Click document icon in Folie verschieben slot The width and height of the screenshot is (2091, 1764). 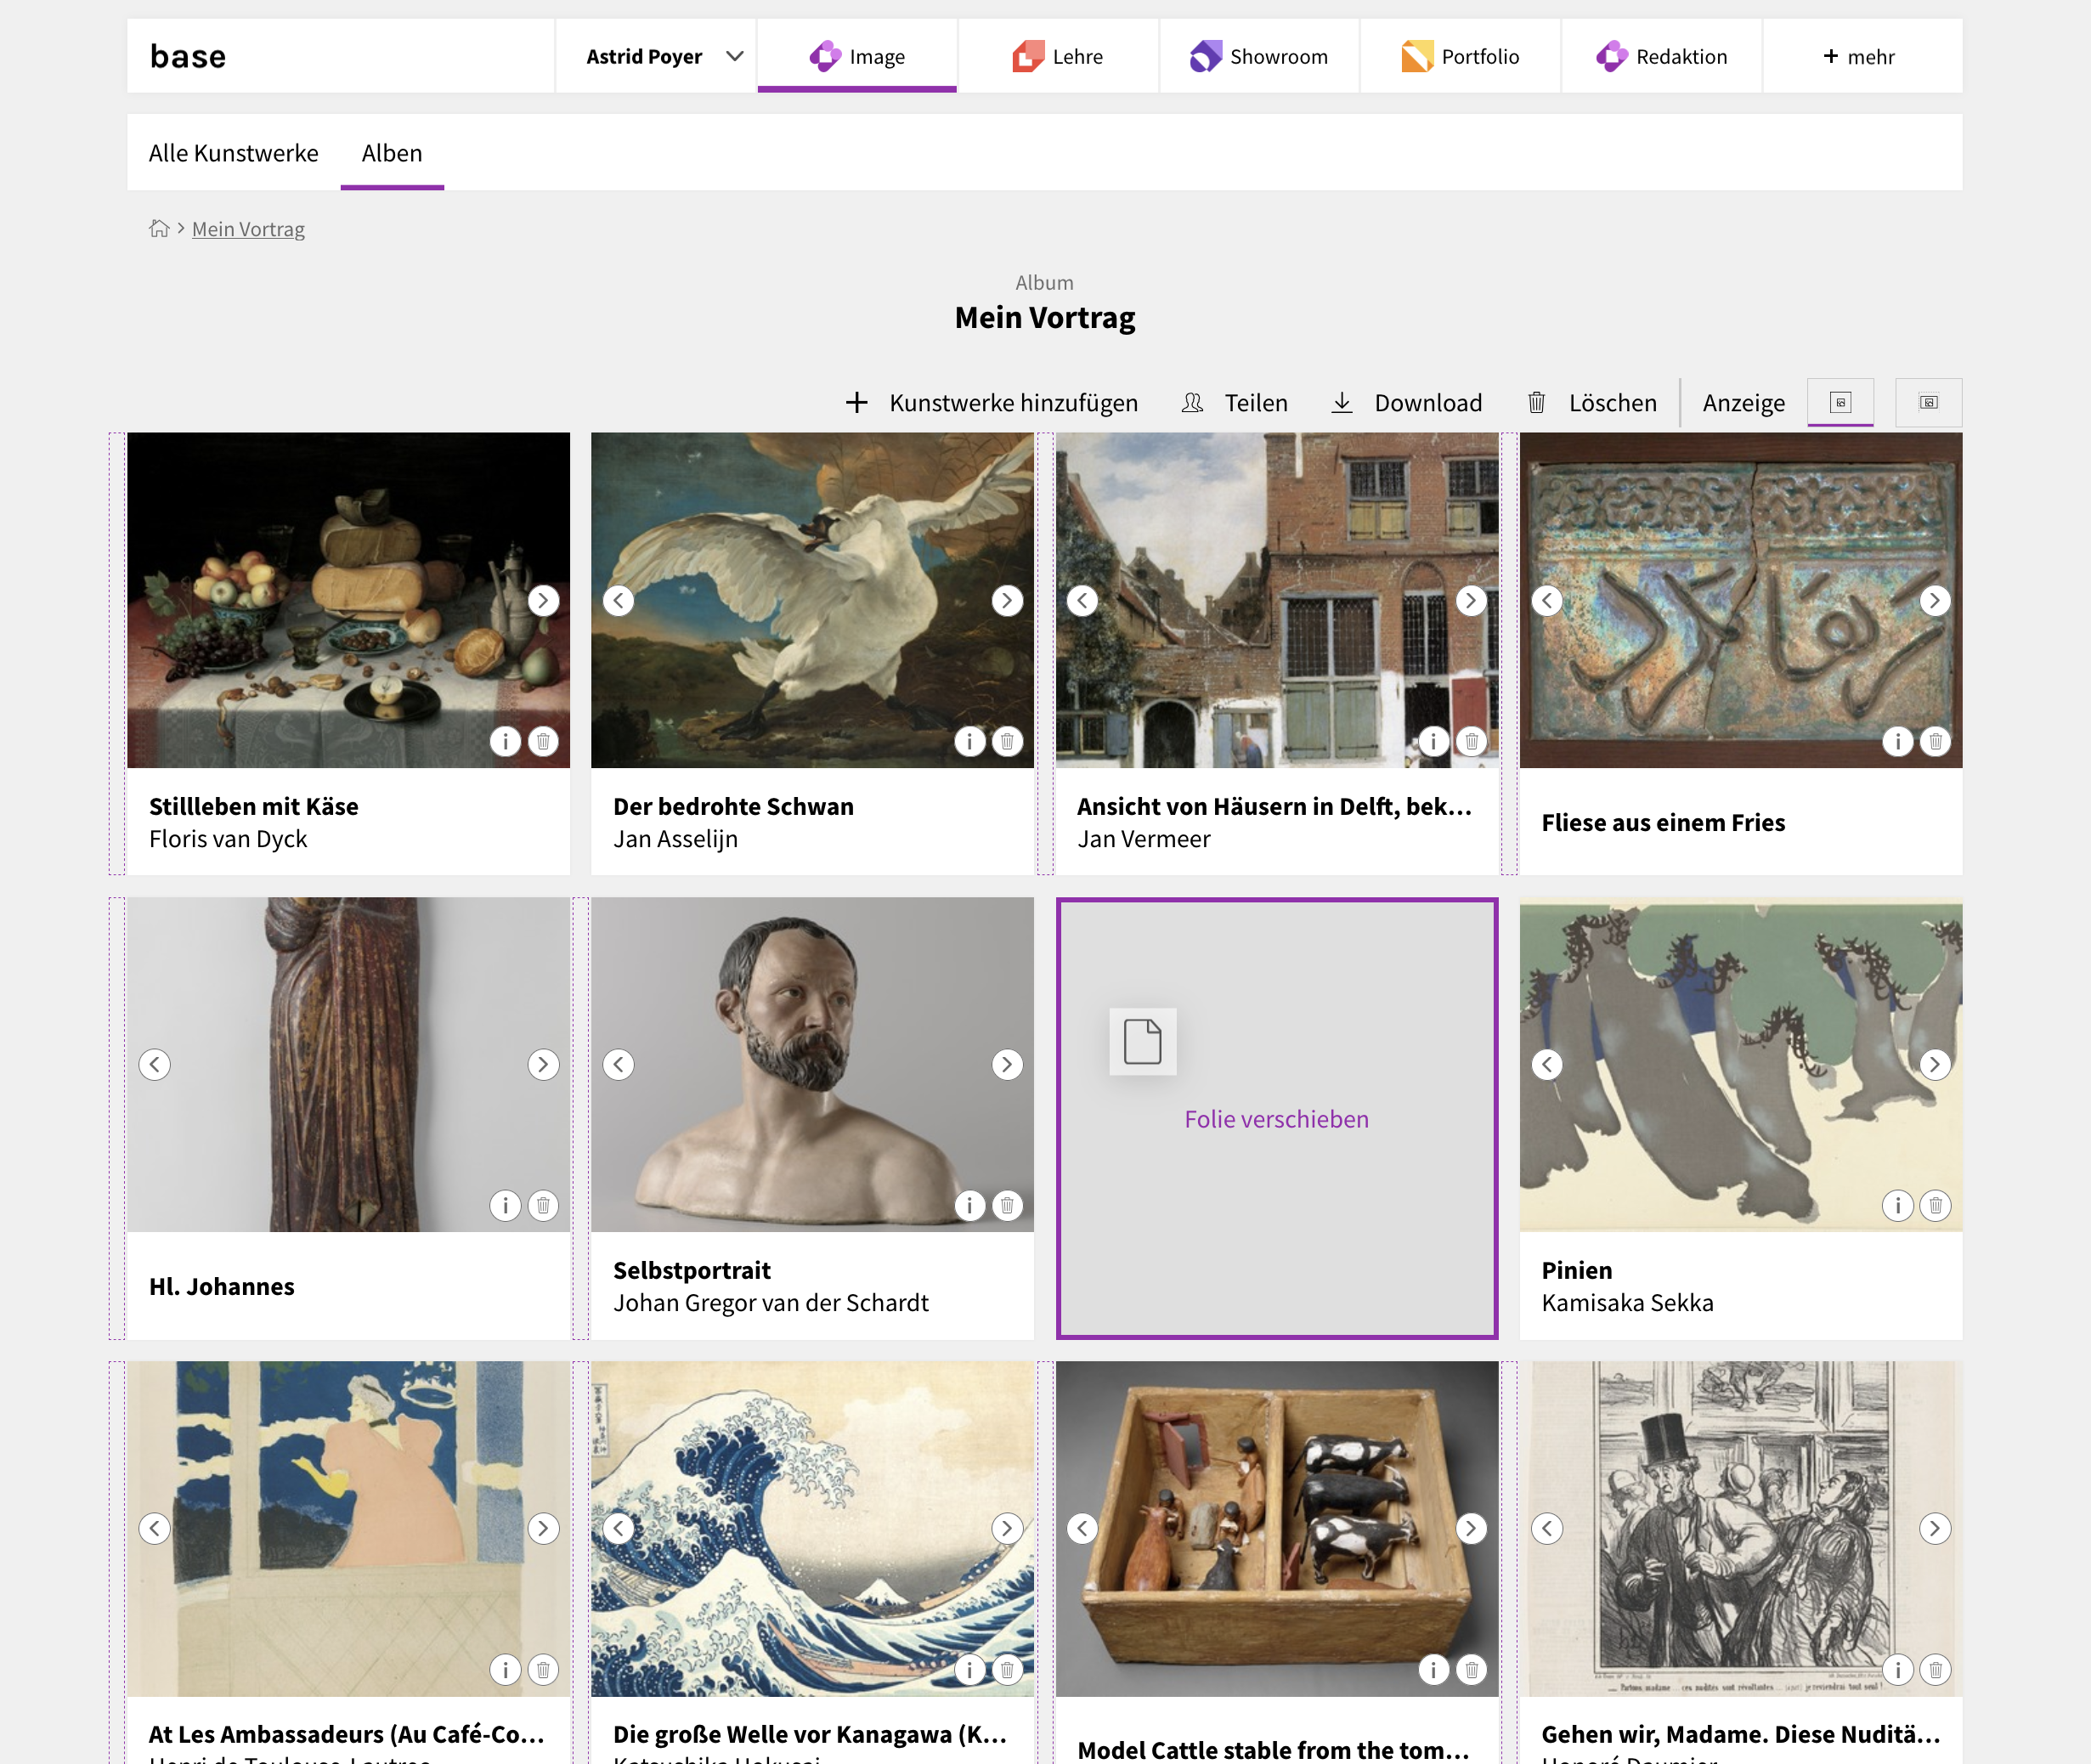pyautogui.click(x=1143, y=1041)
